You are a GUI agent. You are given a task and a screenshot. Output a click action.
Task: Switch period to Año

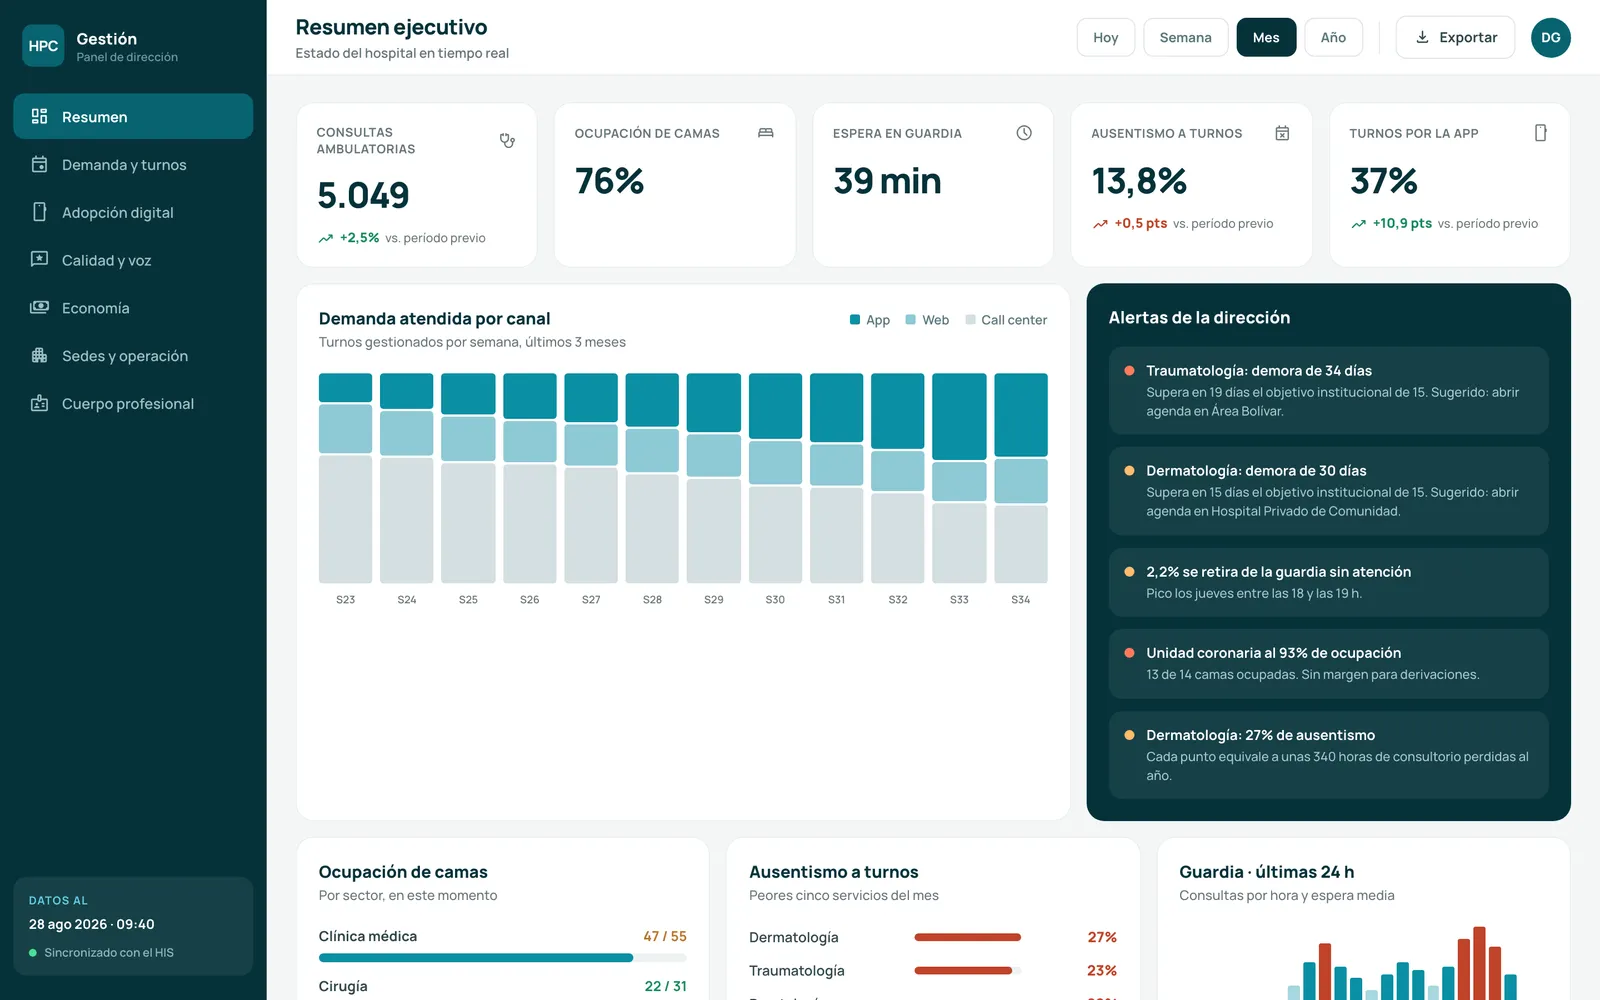pos(1333,37)
